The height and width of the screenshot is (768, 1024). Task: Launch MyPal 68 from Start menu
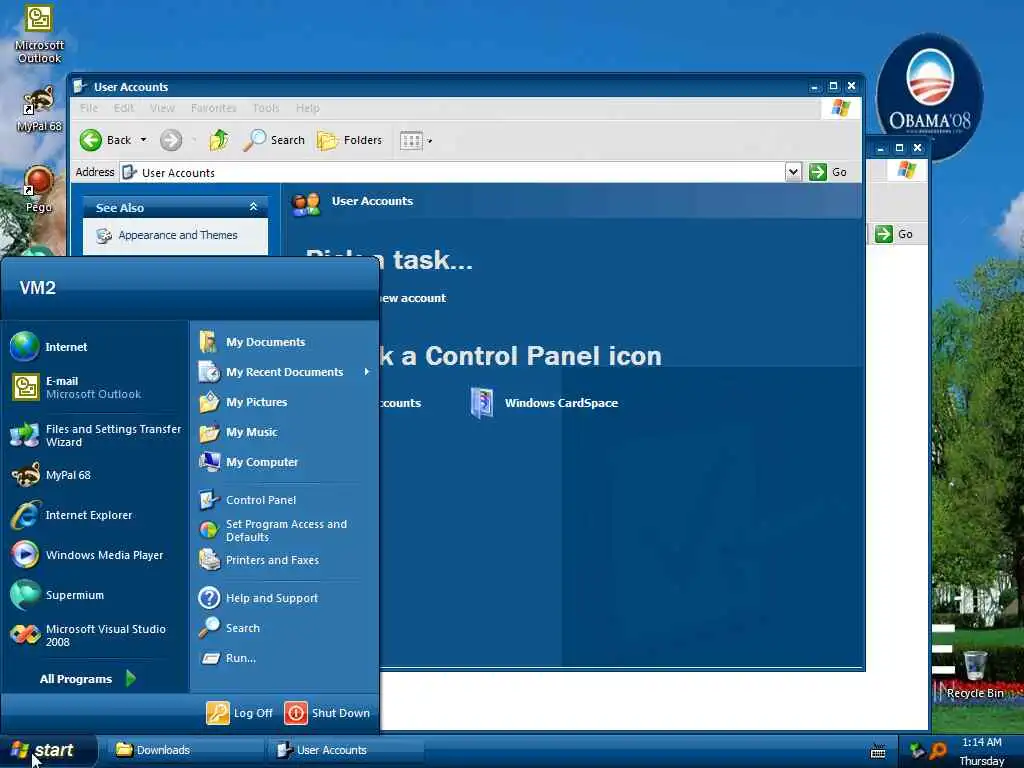(95, 475)
